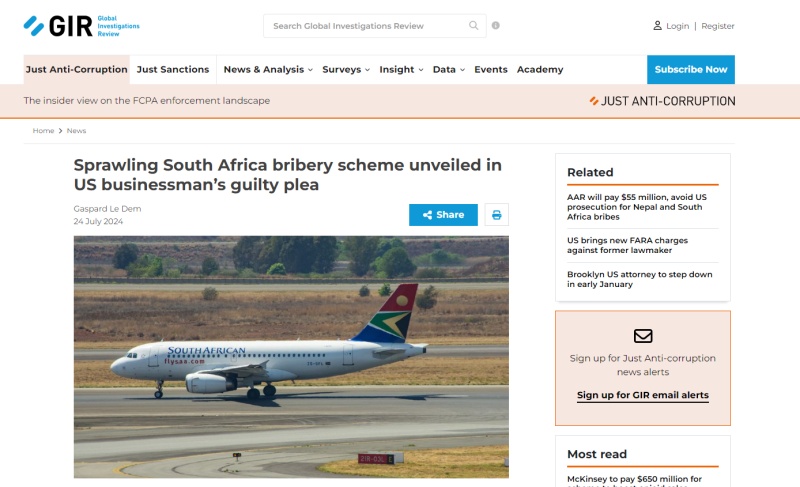The height and width of the screenshot is (487, 800).
Task: Open the Data dropdown menu
Action: 449,70
